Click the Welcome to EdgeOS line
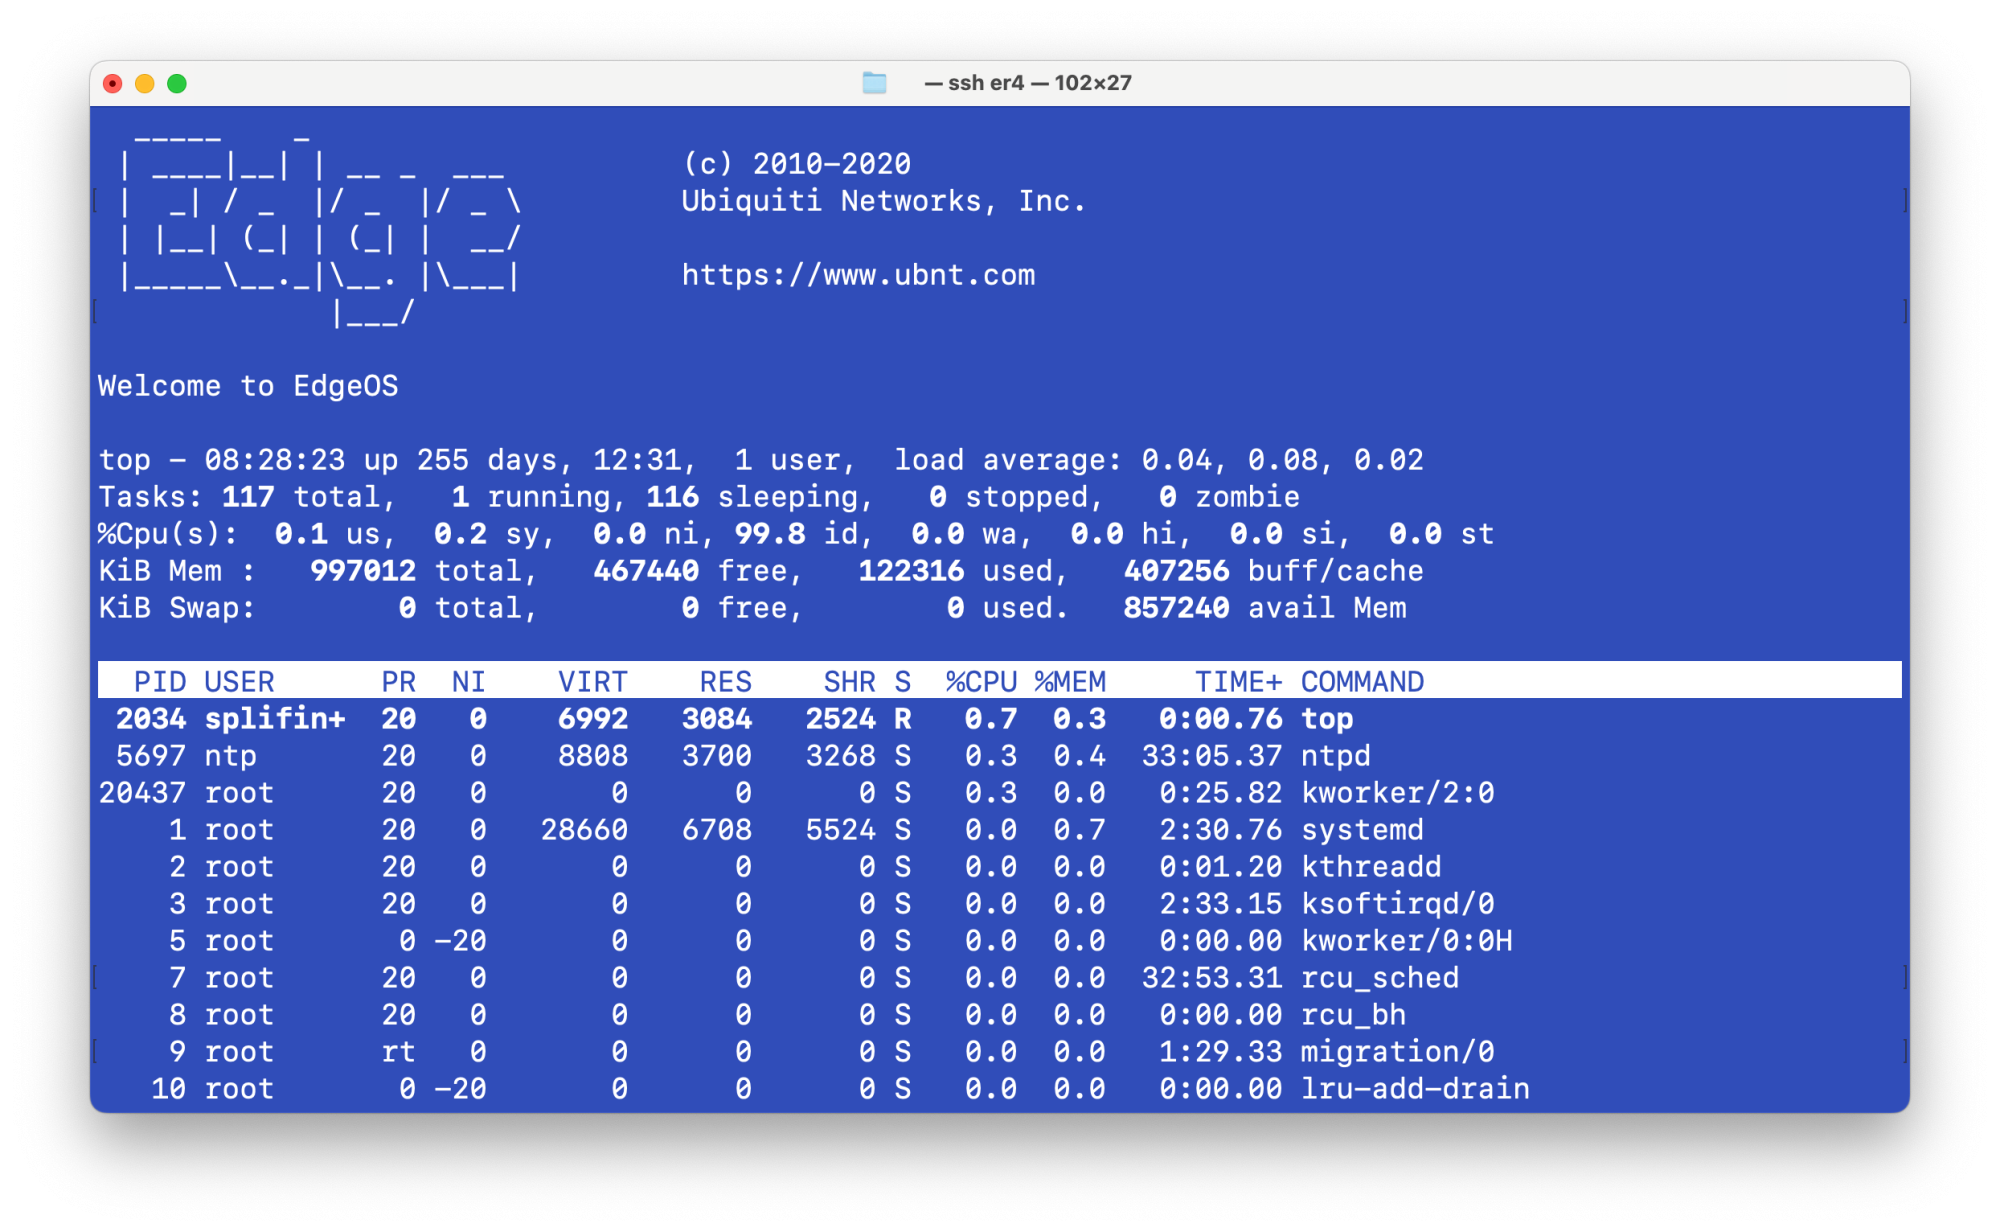This screenshot has width=2000, height=1232. (248, 386)
